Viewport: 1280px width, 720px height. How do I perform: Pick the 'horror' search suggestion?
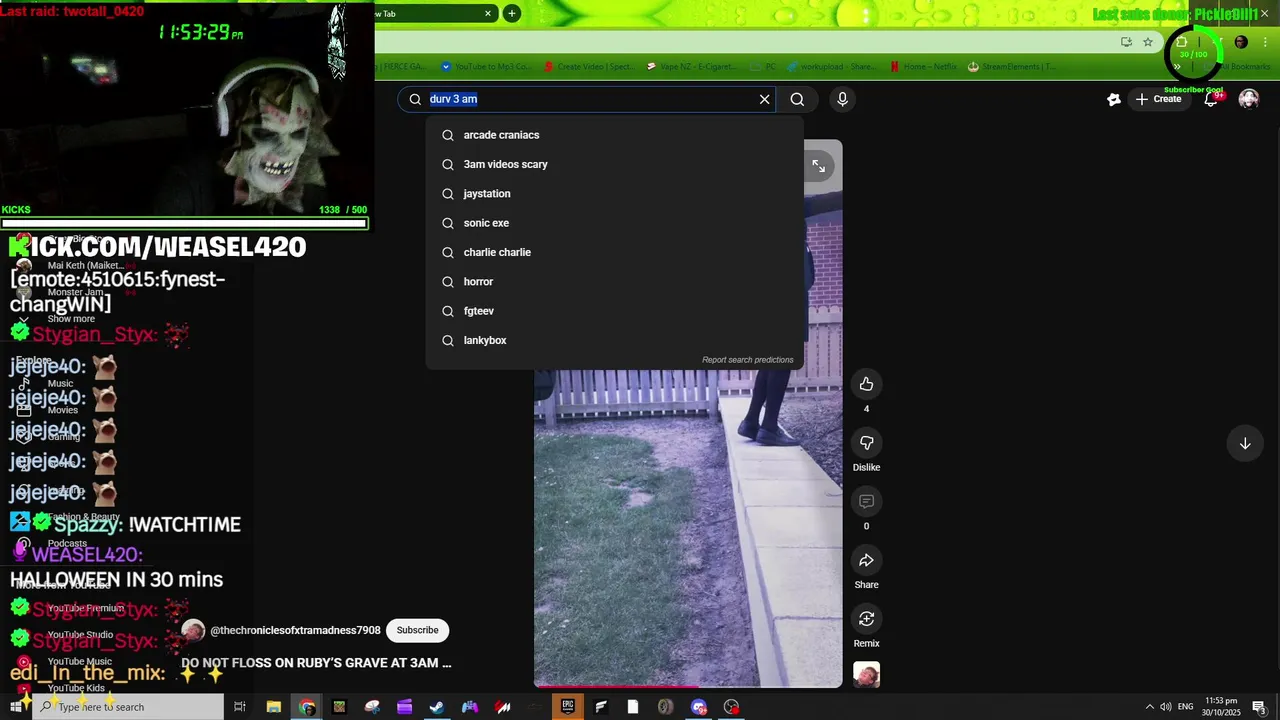[614, 282]
